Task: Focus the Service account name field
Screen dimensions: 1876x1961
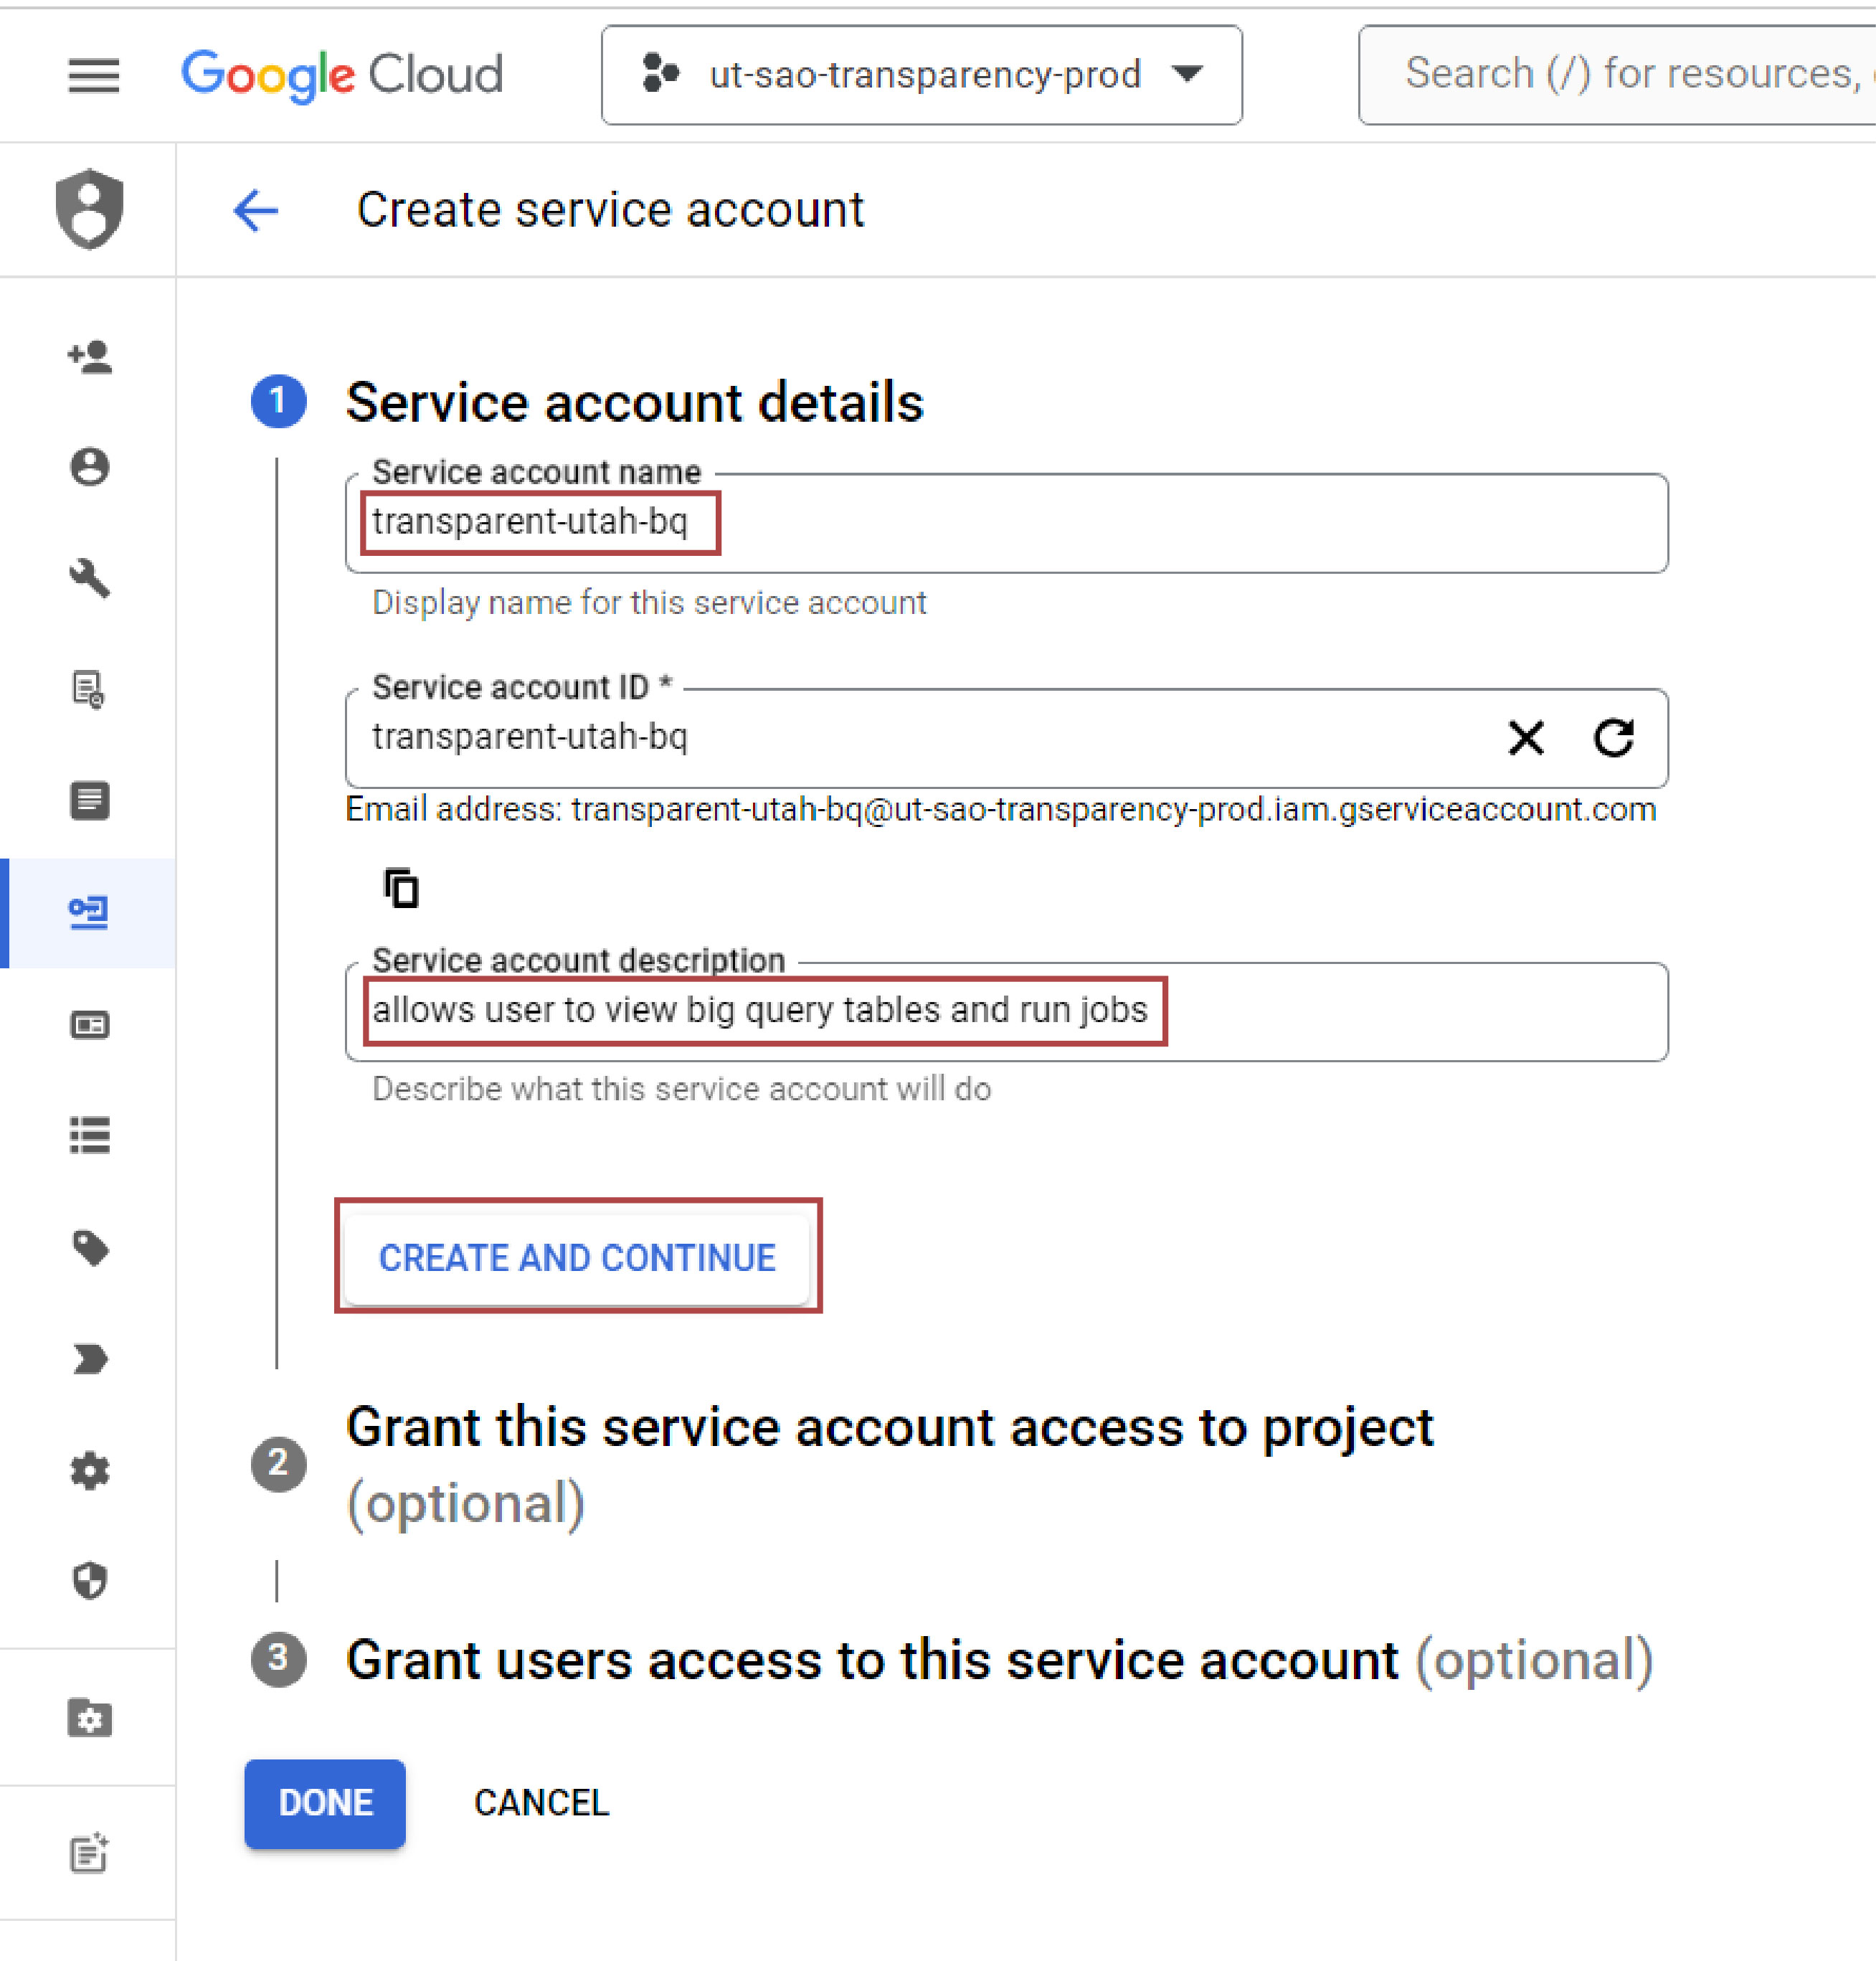Action: pyautogui.click(x=1005, y=523)
